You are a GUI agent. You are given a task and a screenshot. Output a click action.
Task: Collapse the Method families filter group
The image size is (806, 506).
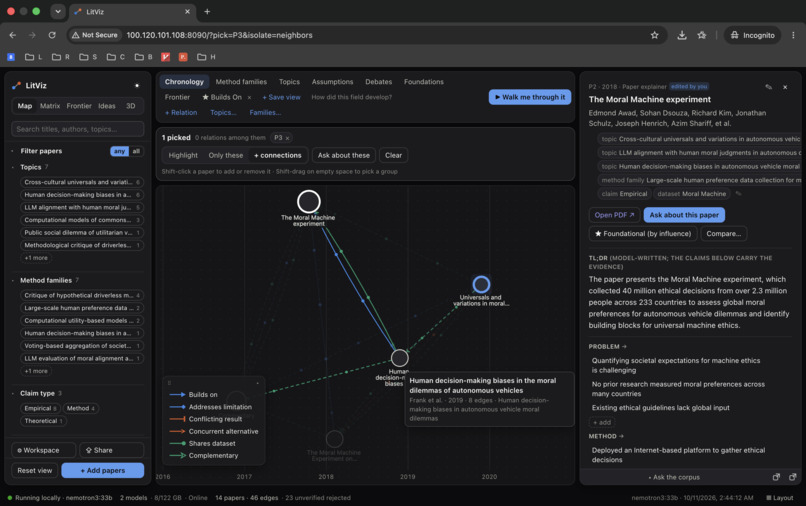click(13, 280)
